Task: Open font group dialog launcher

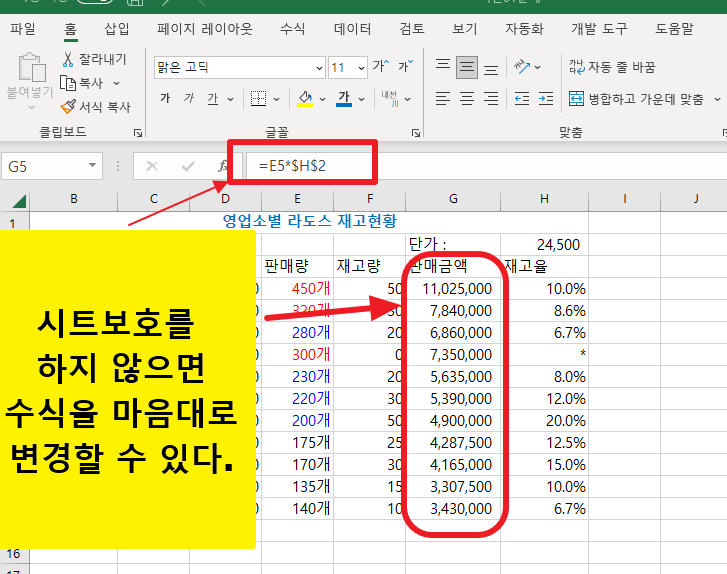Action: 416,133
